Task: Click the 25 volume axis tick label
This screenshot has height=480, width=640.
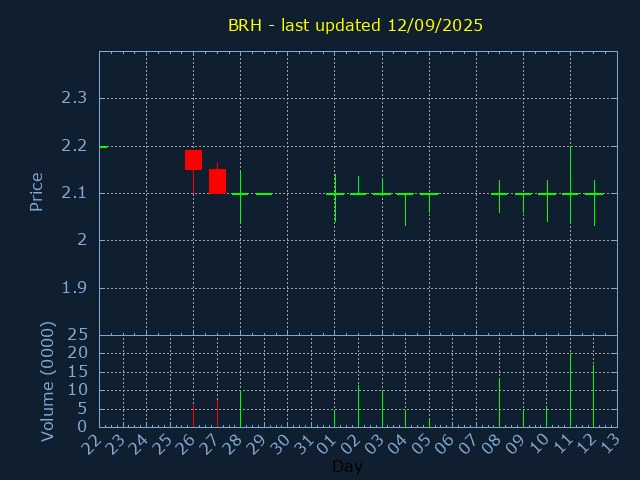Action: (78, 335)
